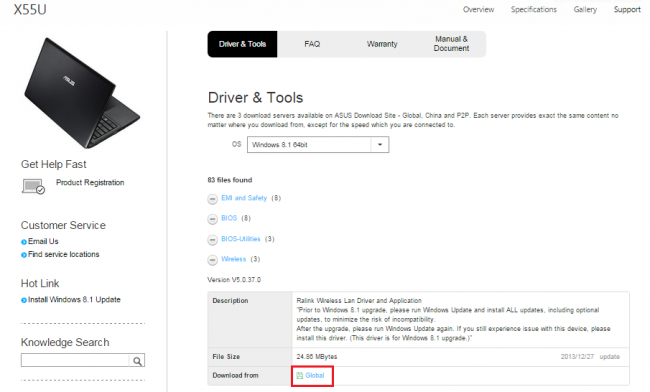650x392 pixels.
Task: Collapse the EMI and Safety section
Action: point(212,199)
